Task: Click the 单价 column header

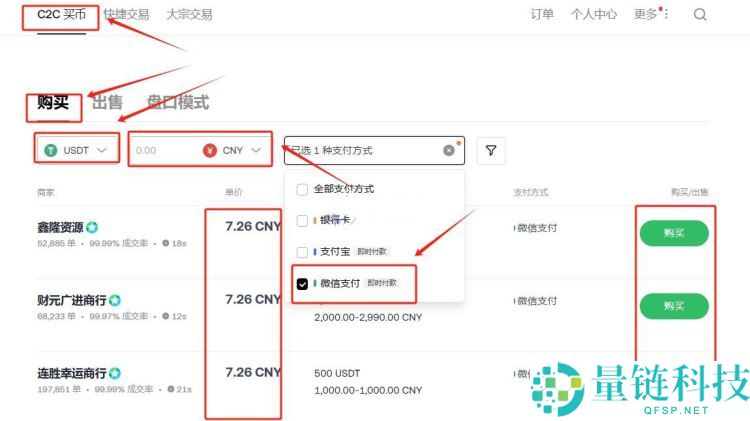Action: point(233,192)
